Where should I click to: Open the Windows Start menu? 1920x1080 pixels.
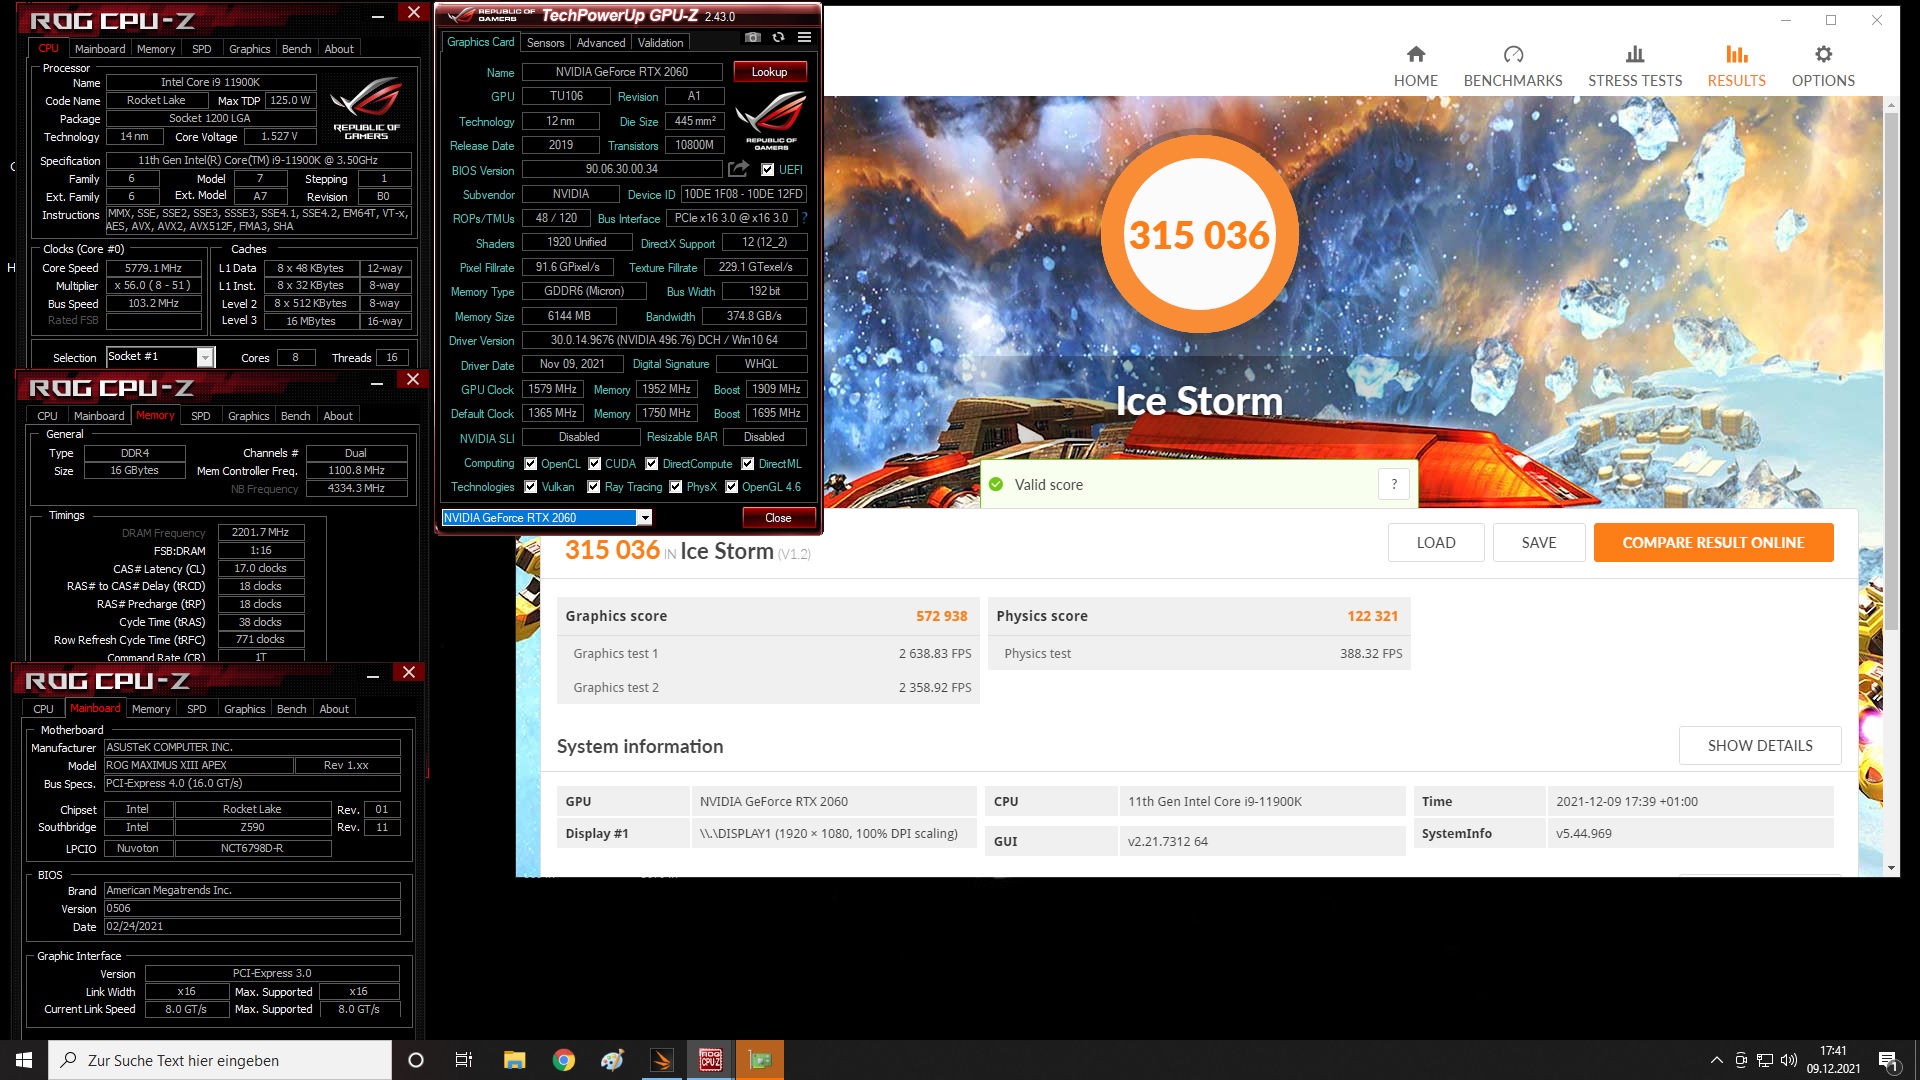[x=24, y=1060]
